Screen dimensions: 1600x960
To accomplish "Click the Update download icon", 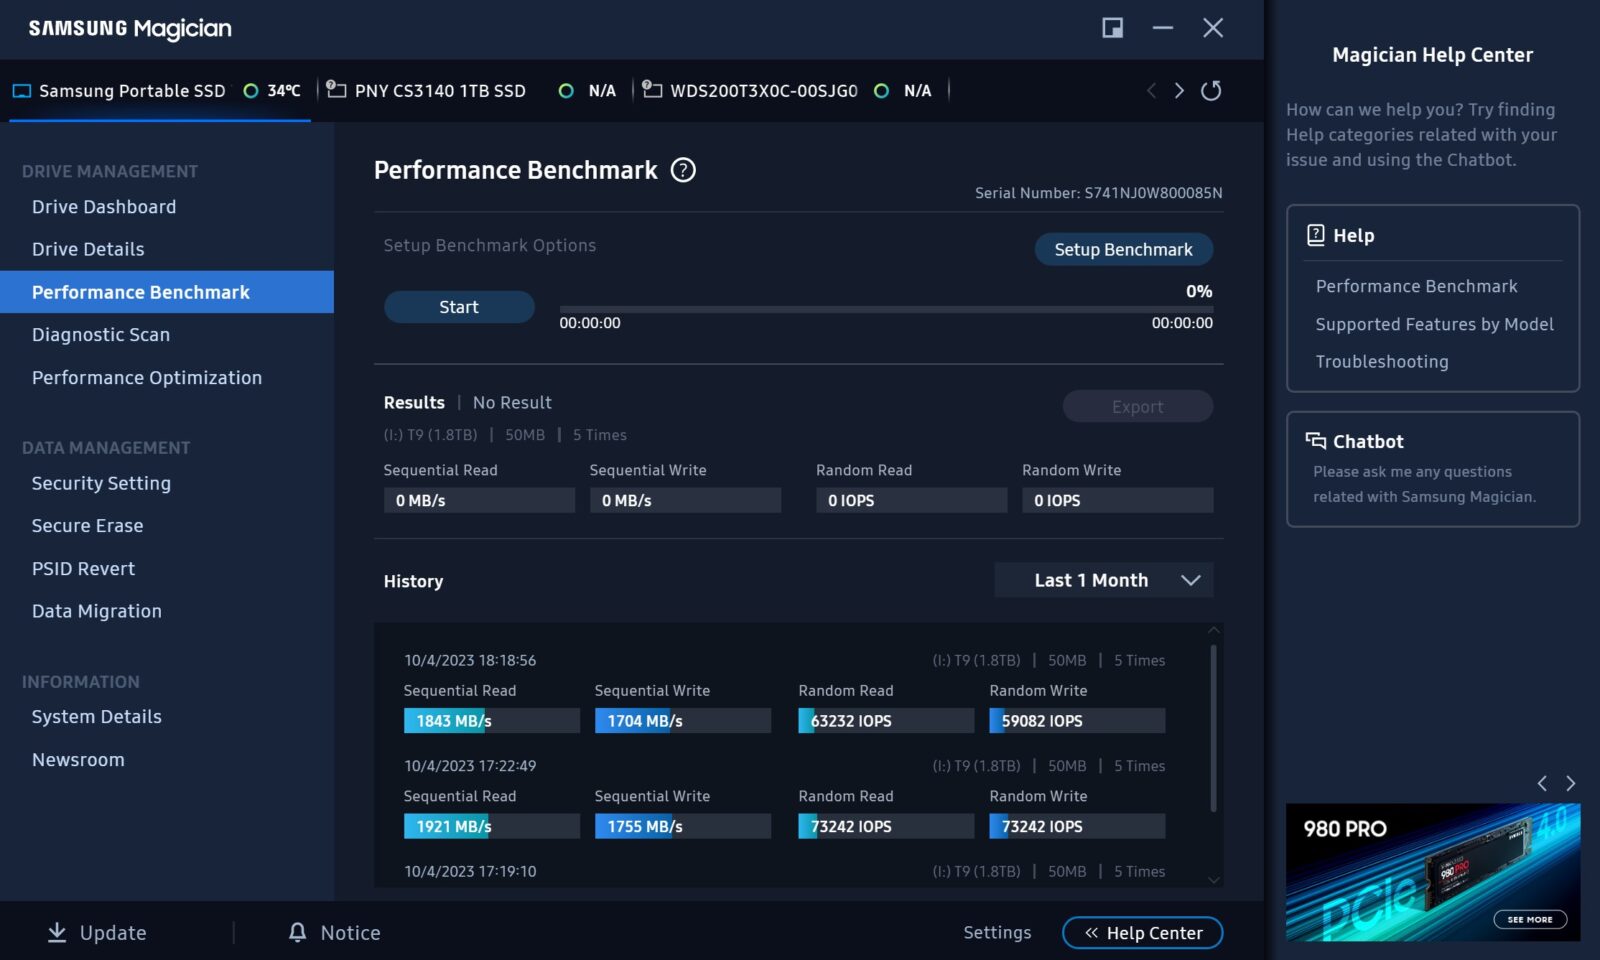I will tap(57, 932).
